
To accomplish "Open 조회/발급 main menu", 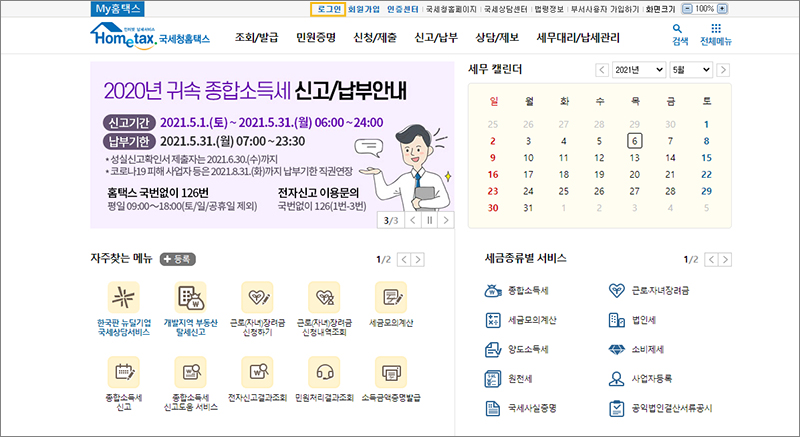I will (x=257, y=37).
